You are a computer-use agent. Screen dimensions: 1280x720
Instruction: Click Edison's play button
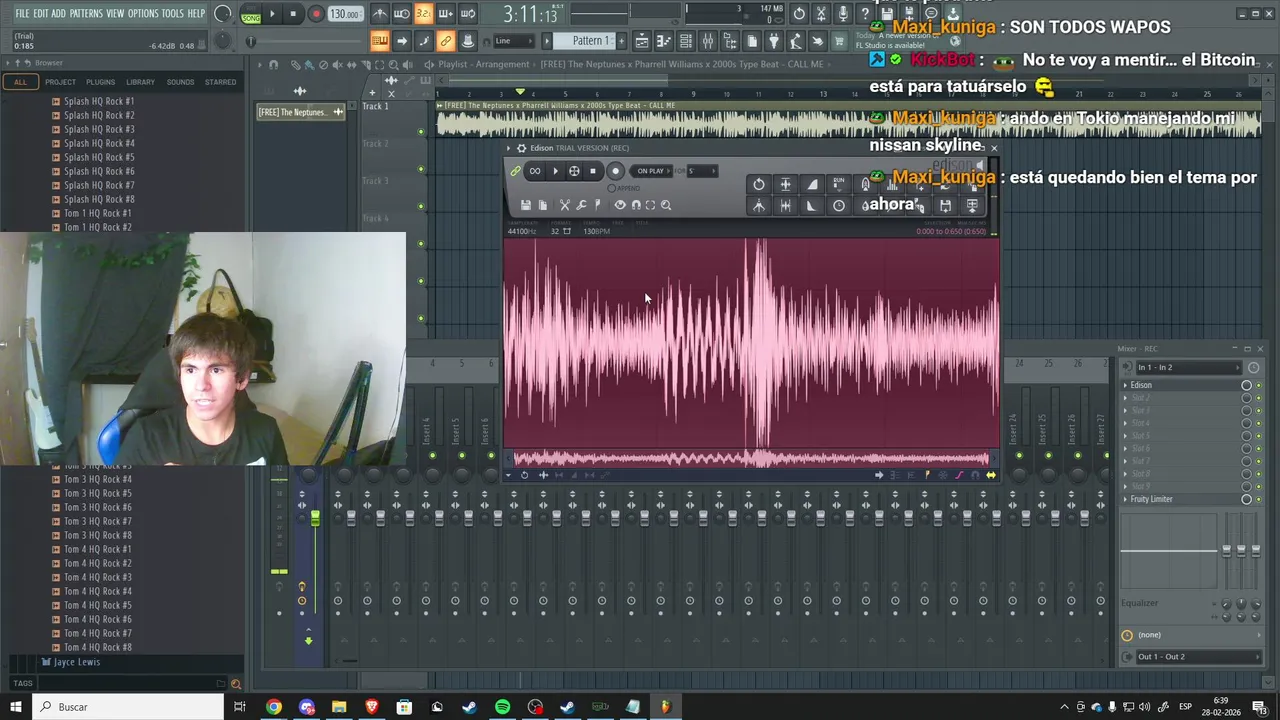click(x=555, y=171)
